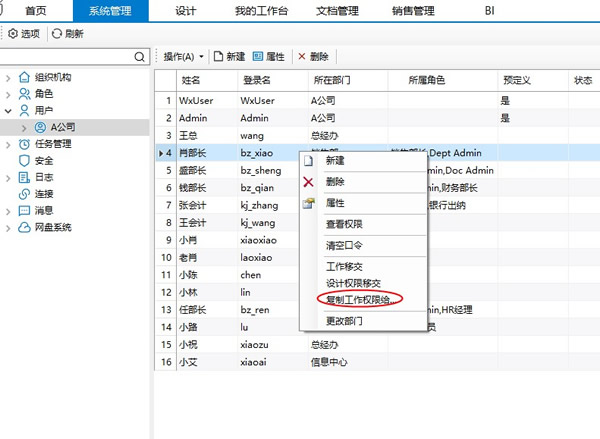The height and width of the screenshot is (439, 600).
Task: Click the 刷新 refresh icon
Action: pyautogui.click(x=57, y=33)
